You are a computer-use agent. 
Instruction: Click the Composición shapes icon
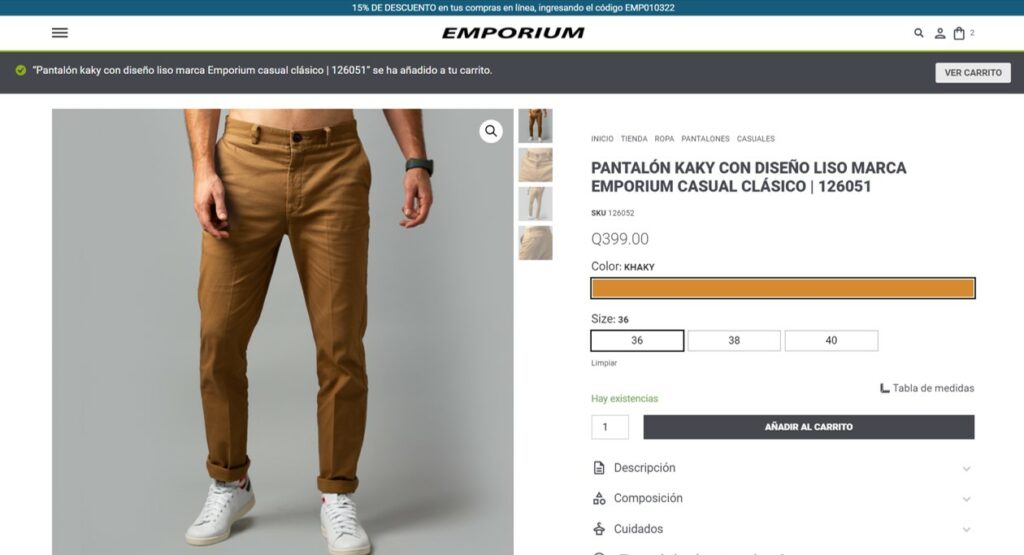(599, 498)
